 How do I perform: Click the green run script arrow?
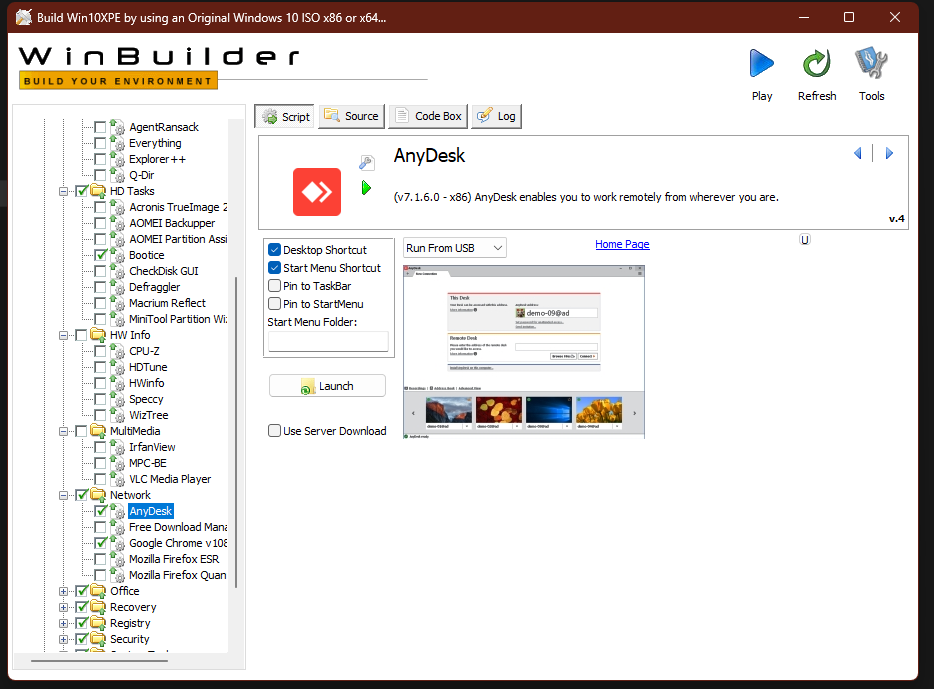pos(366,188)
